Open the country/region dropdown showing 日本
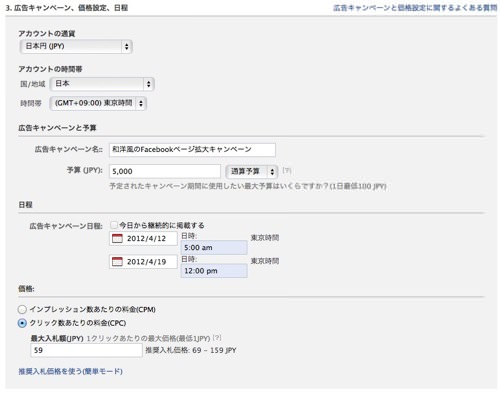 (102, 84)
